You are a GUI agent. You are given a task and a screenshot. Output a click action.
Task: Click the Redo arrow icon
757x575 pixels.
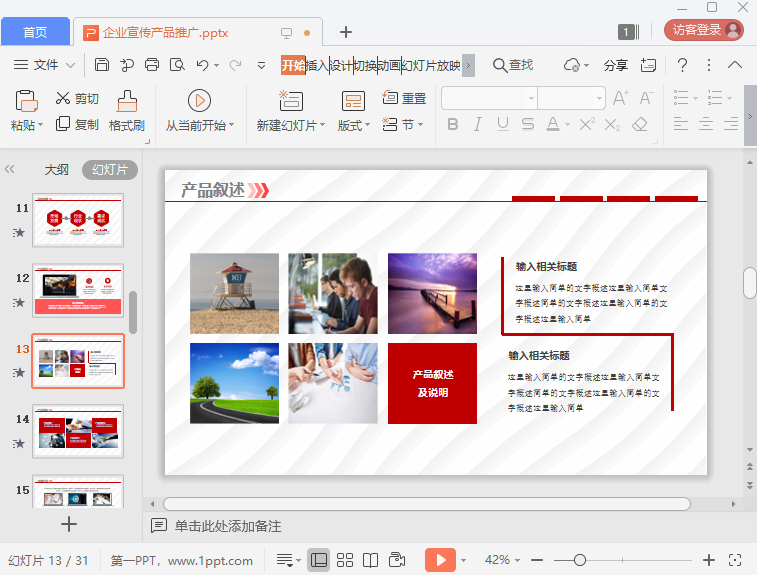(x=235, y=65)
